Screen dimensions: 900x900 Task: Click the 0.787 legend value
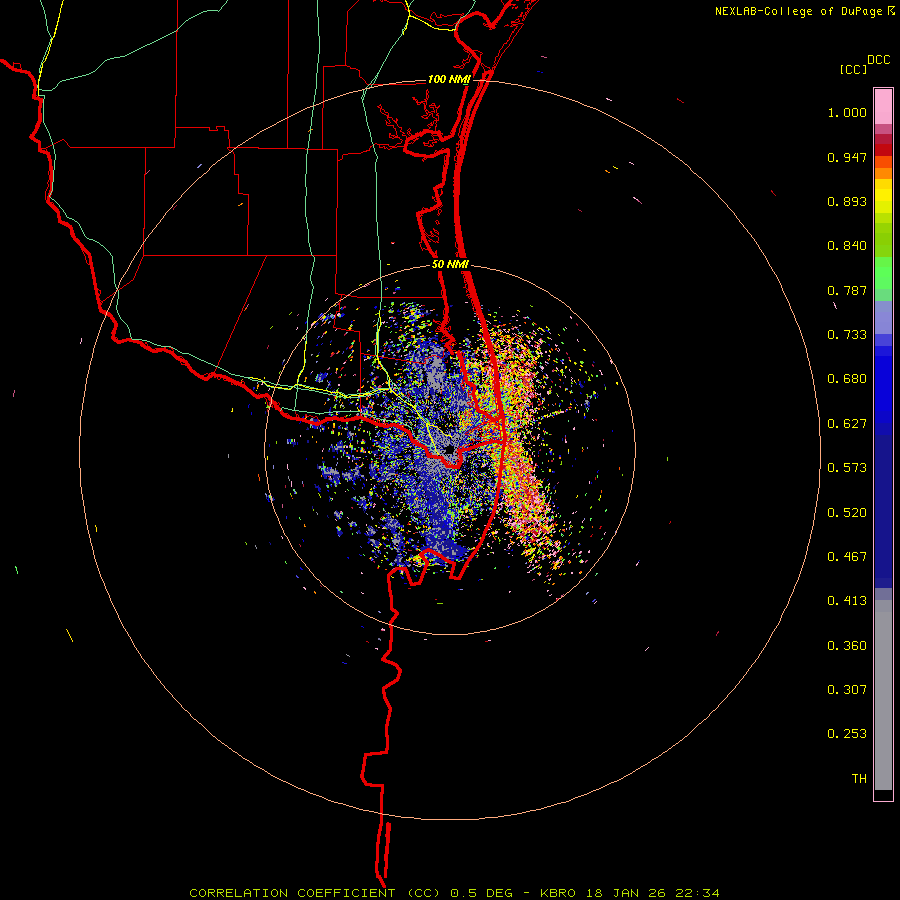[x=847, y=290]
